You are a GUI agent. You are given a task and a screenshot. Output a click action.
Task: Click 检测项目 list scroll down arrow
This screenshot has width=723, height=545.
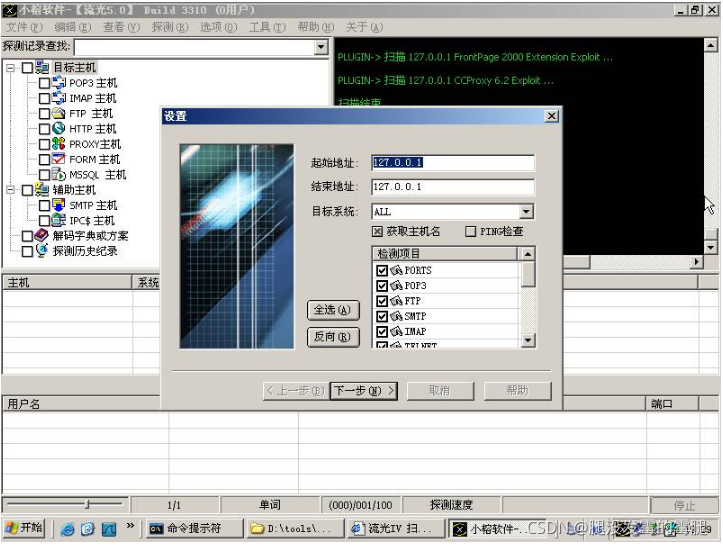pyautogui.click(x=527, y=340)
